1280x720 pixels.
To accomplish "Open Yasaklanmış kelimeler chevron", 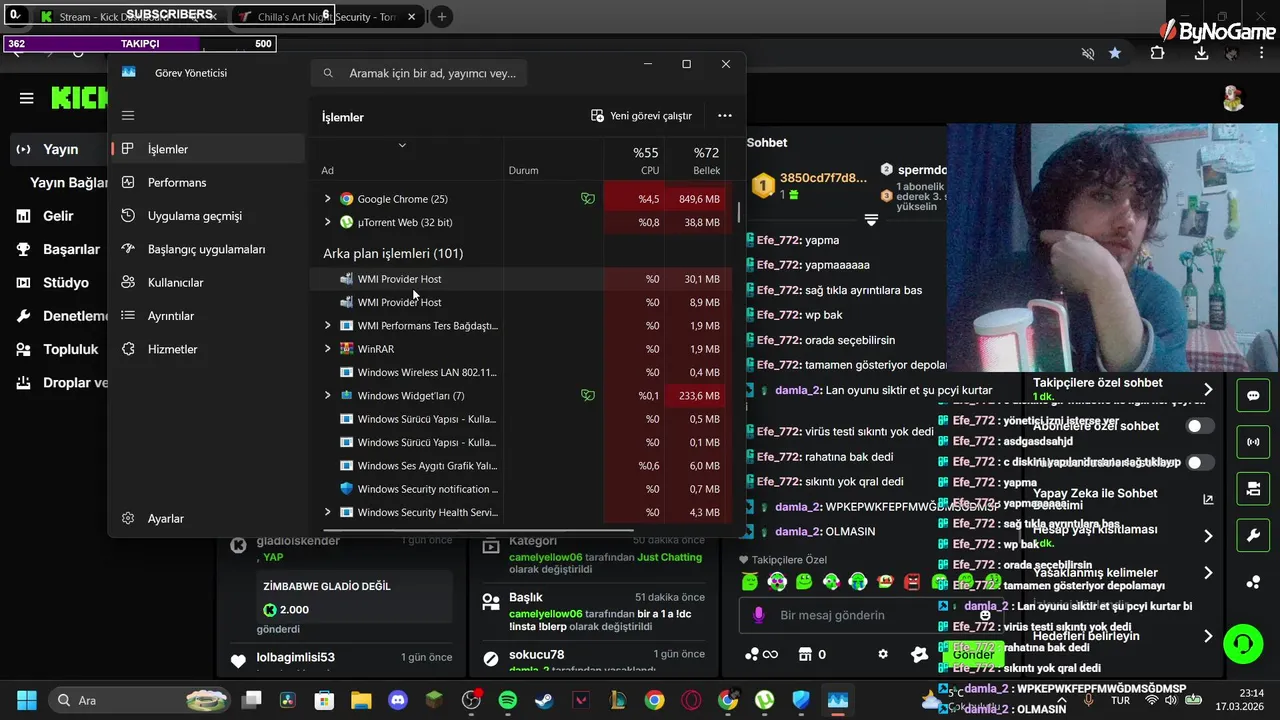I will point(1208,573).
